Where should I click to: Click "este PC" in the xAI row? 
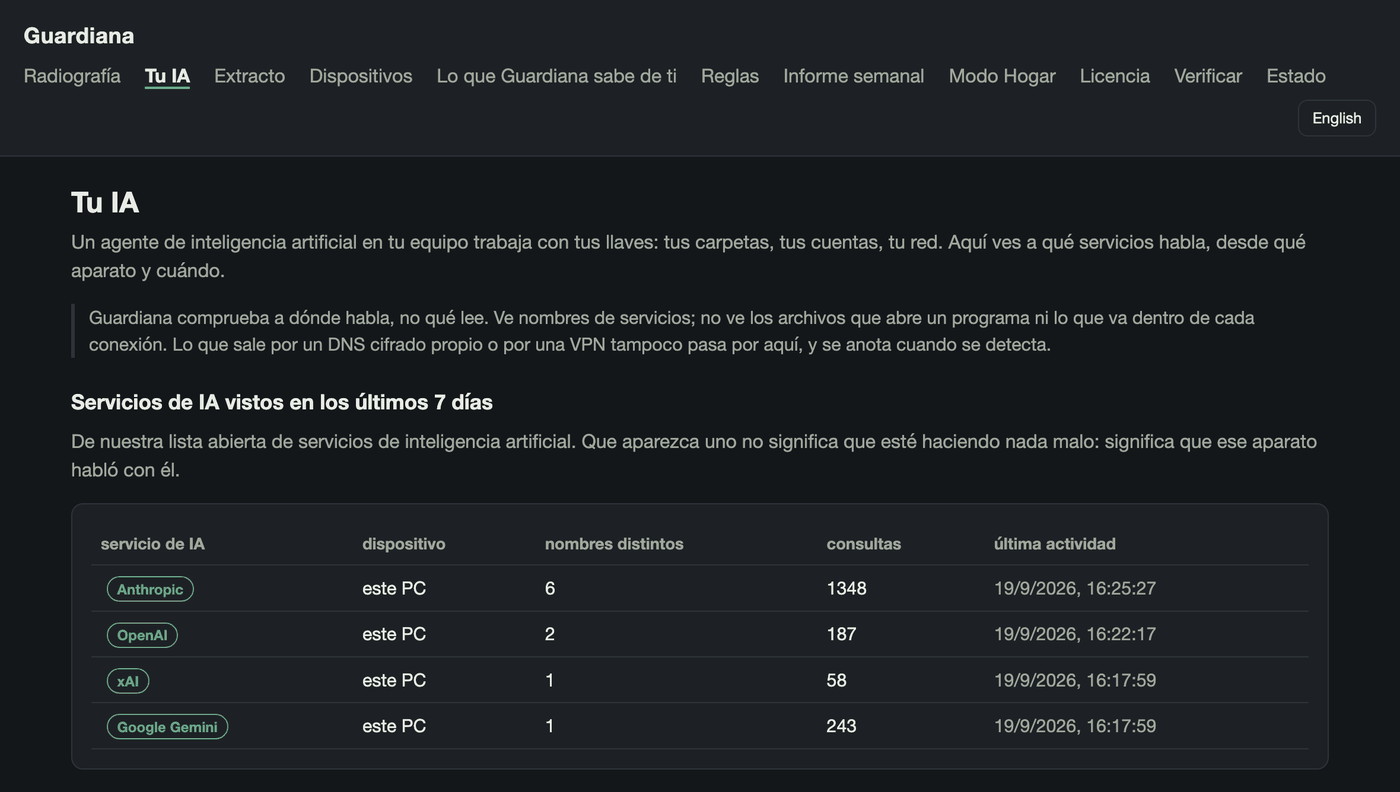[x=394, y=680]
